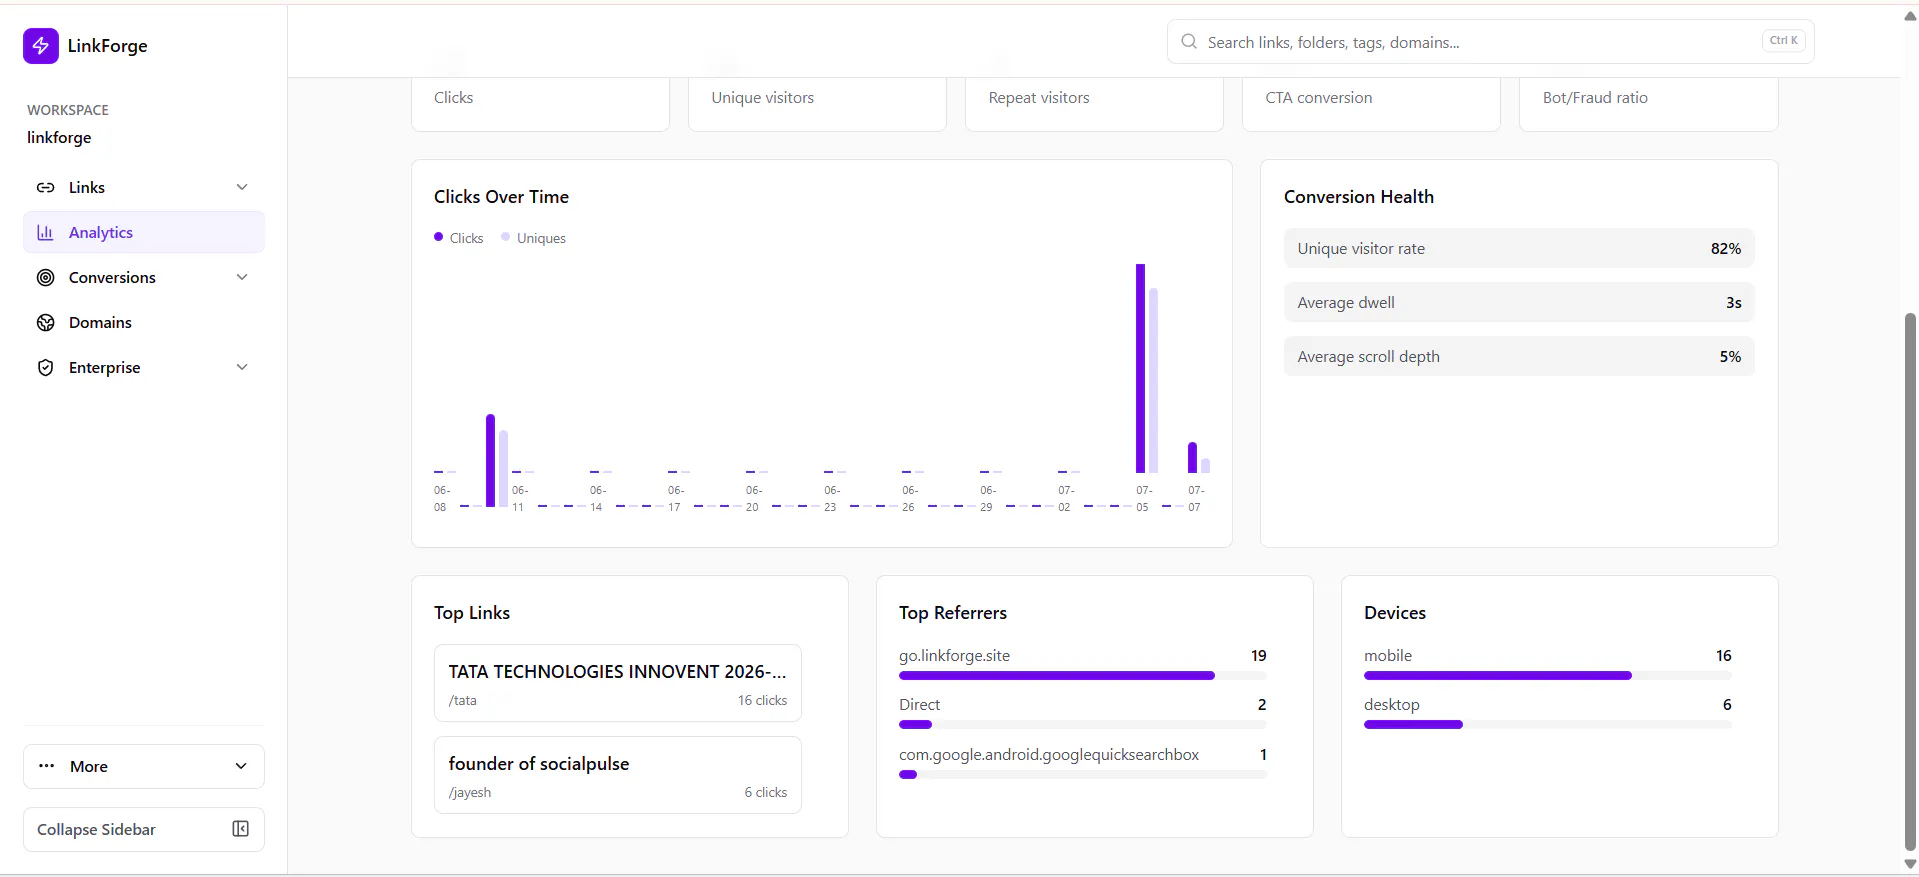Open the Links sidebar section
The image size is (1919, 877).
coord(144,188)
